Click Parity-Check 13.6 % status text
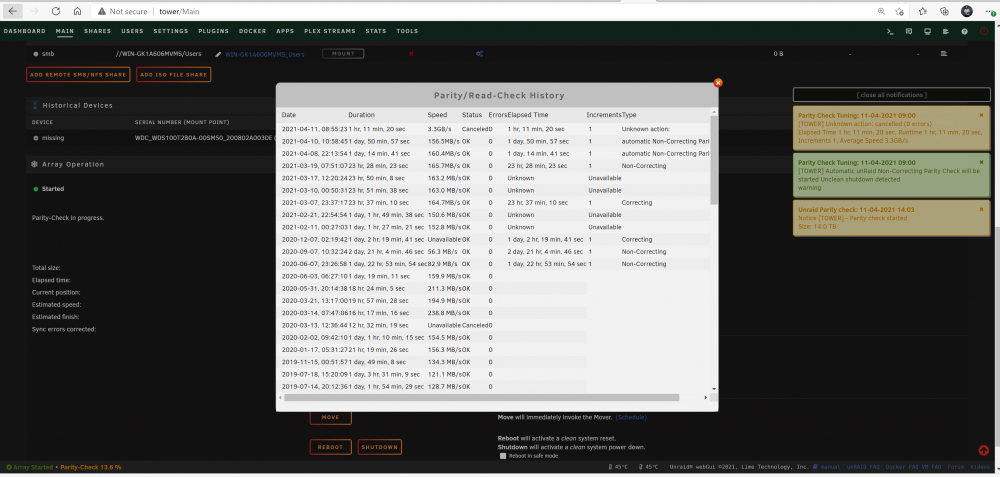 (91, 467)
